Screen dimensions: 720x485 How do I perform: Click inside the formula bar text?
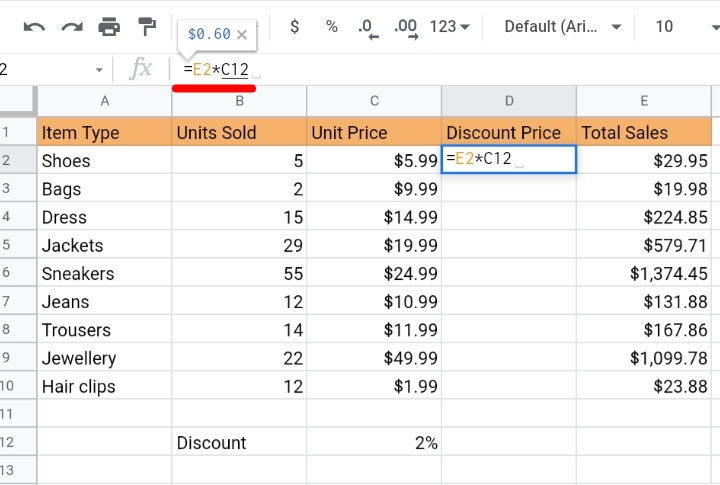[216, 69]
